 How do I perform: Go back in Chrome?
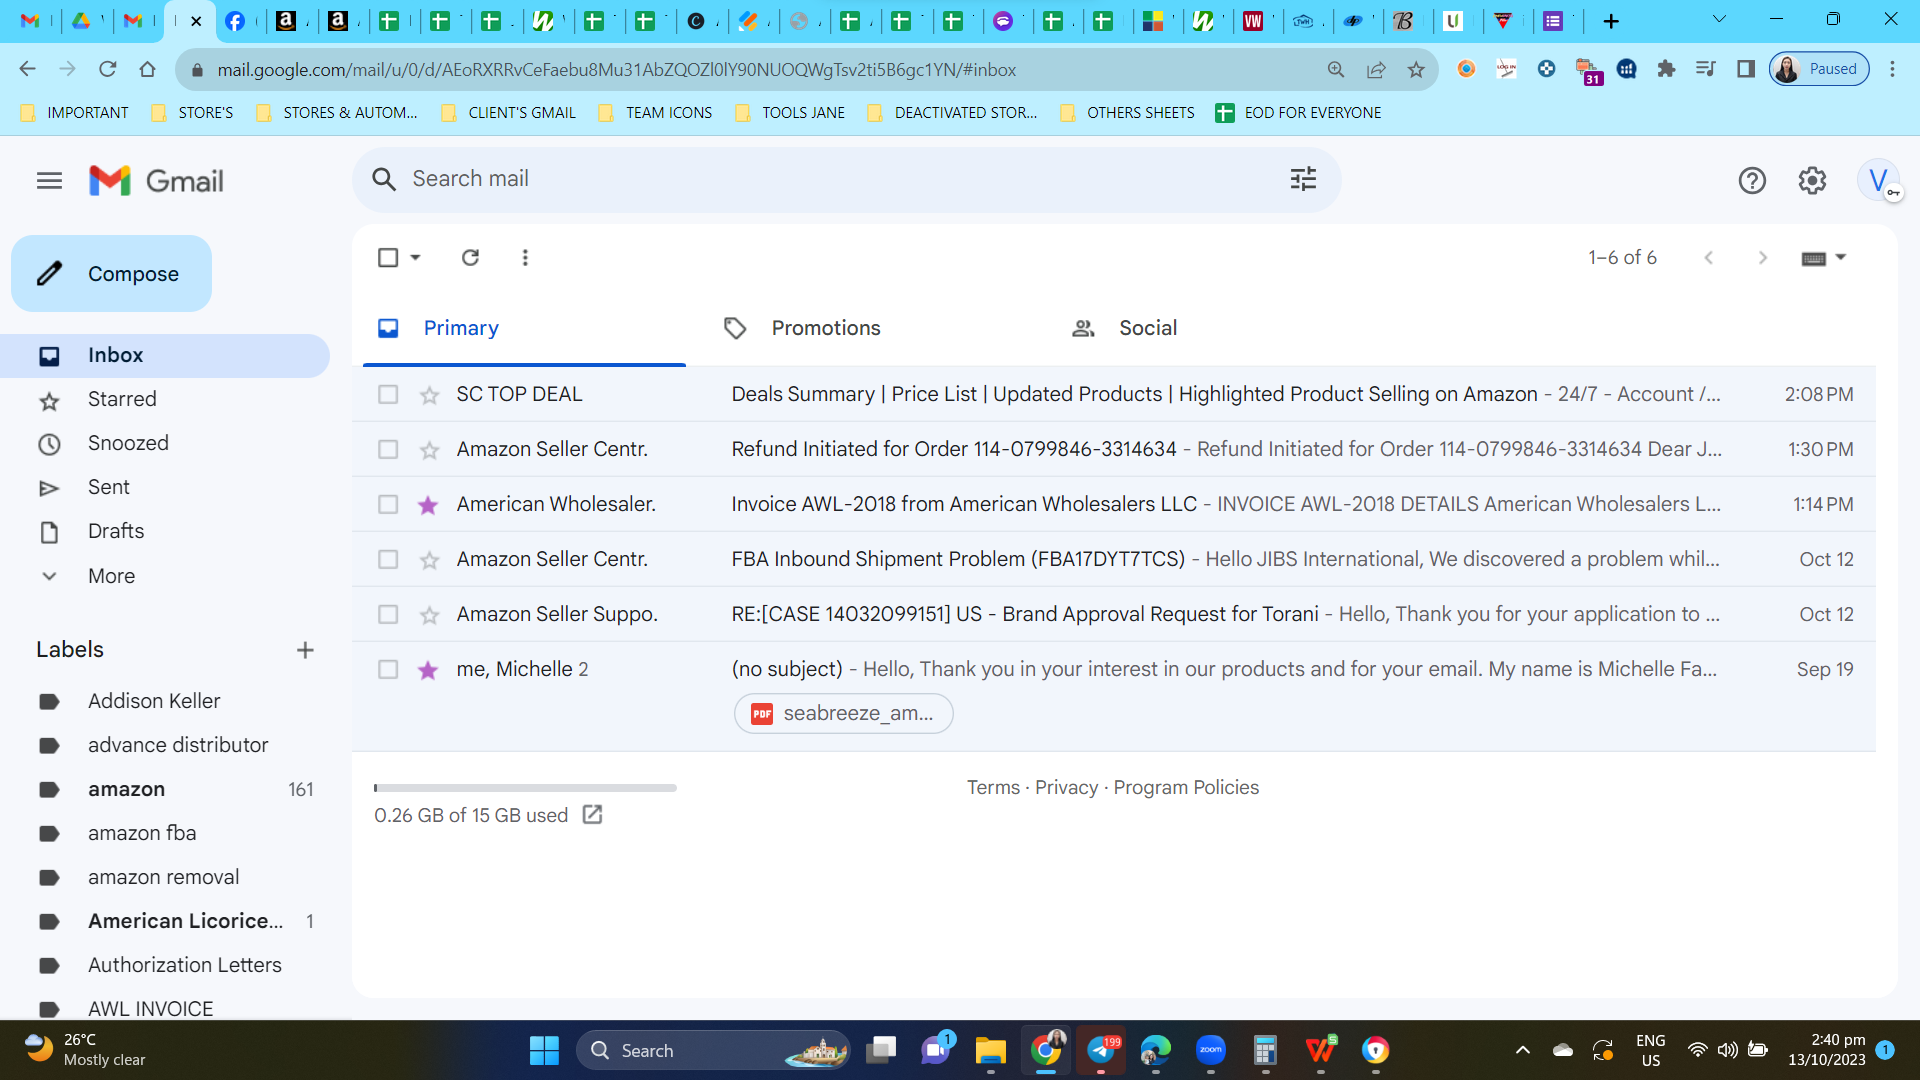click(28, 69)
